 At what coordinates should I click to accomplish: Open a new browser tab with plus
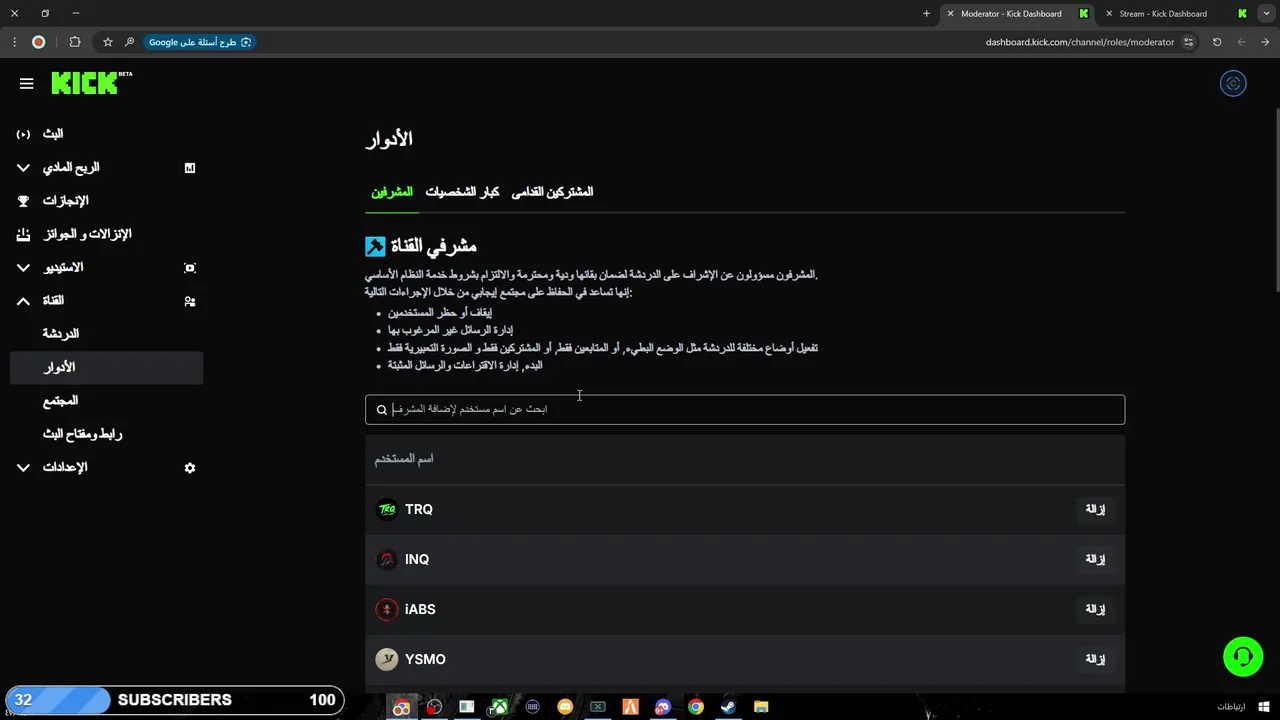pos(926,14)
